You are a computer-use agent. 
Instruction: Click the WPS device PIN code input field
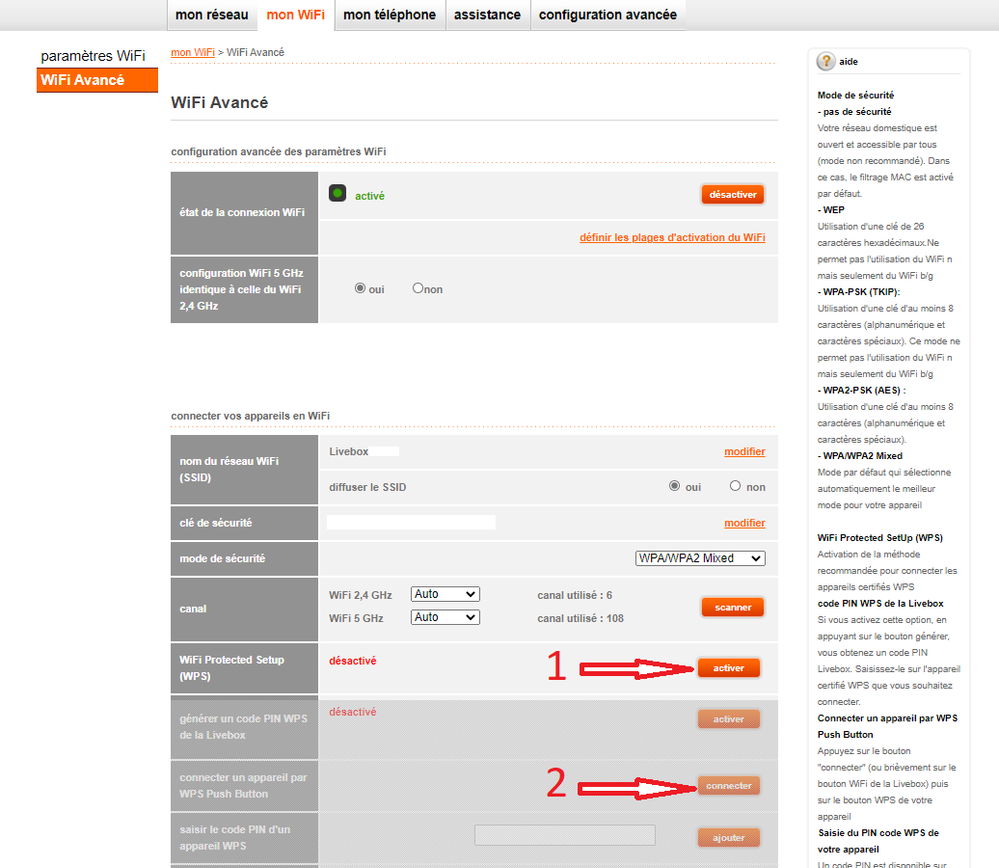[565, 835]
